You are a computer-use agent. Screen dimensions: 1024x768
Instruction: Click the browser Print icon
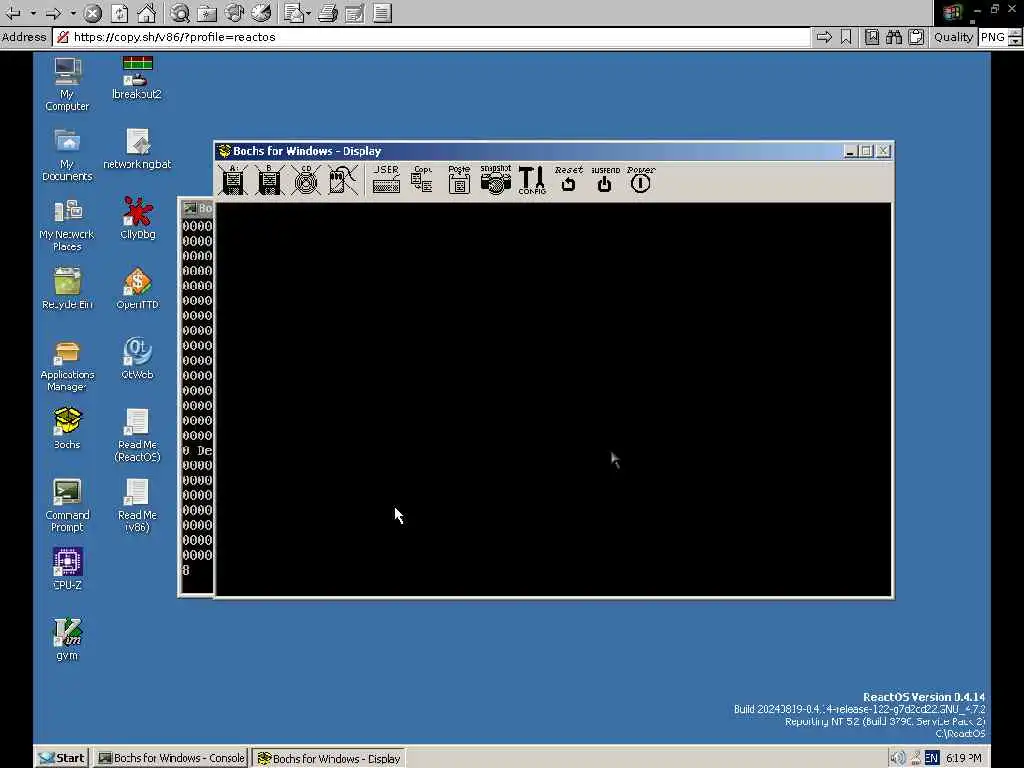pos(328,13)
